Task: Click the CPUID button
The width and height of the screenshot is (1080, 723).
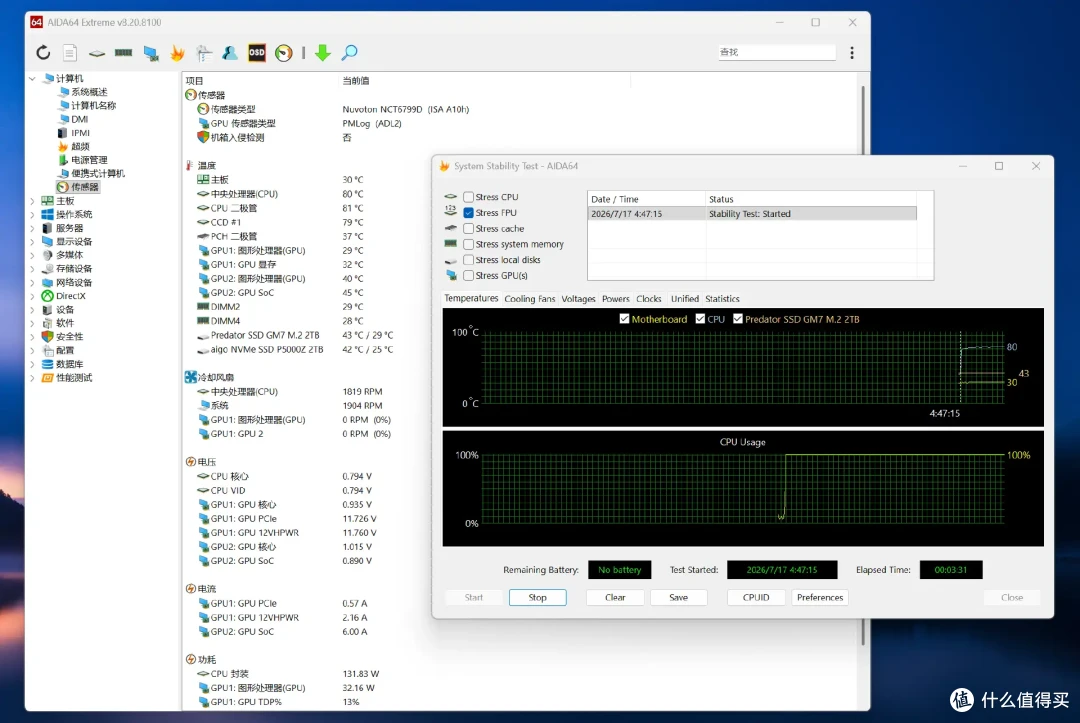Action: click(756, 598)
